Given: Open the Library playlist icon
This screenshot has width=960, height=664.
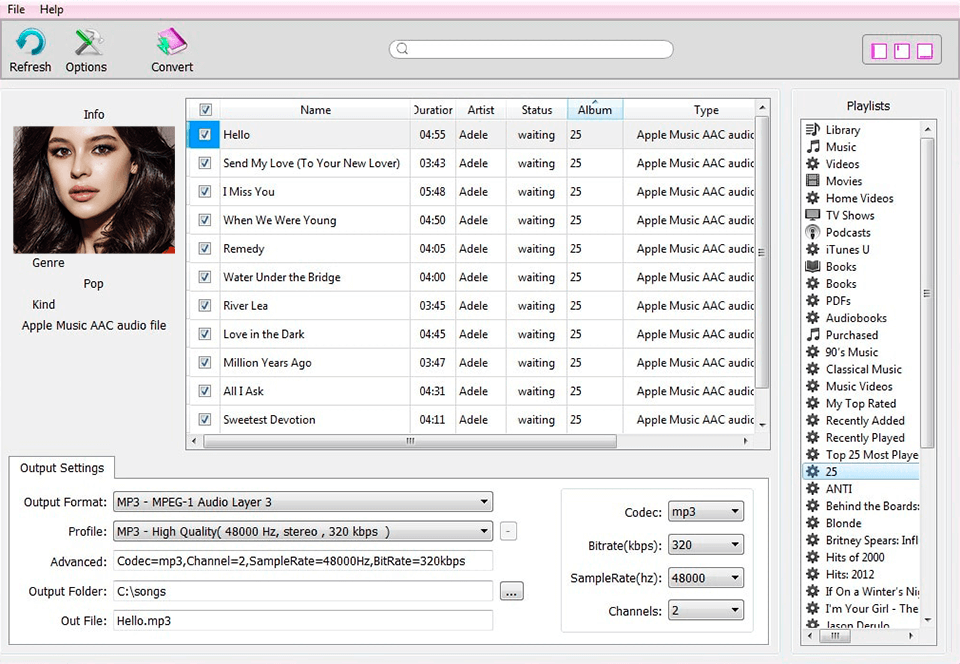Looking at the screenshot, I should 814,129.
